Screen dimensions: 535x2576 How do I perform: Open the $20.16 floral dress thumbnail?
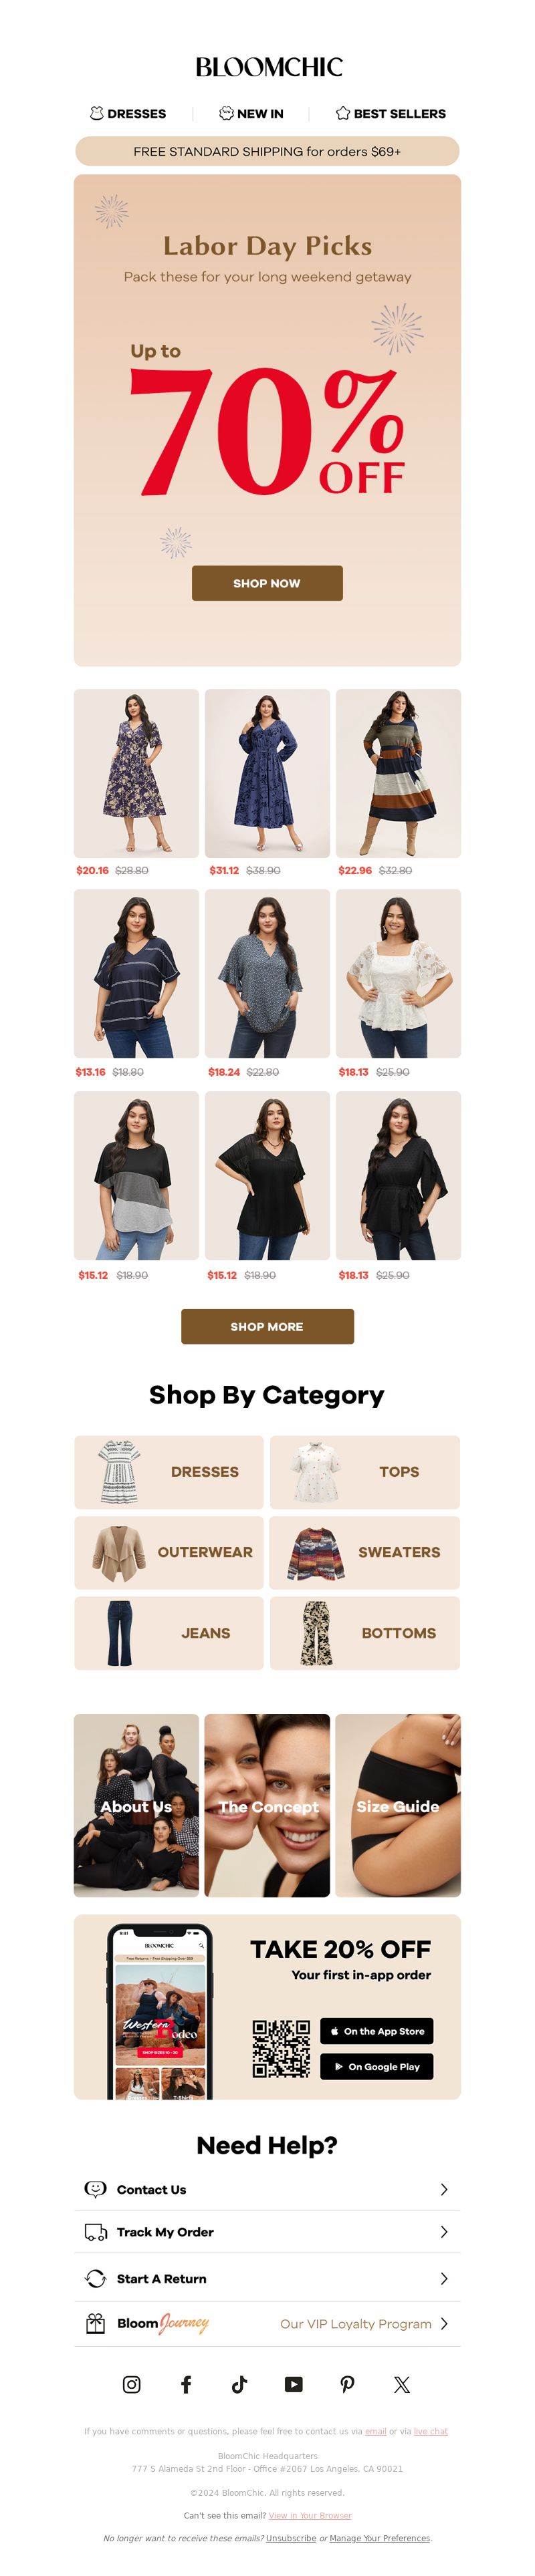pos(136,773)
